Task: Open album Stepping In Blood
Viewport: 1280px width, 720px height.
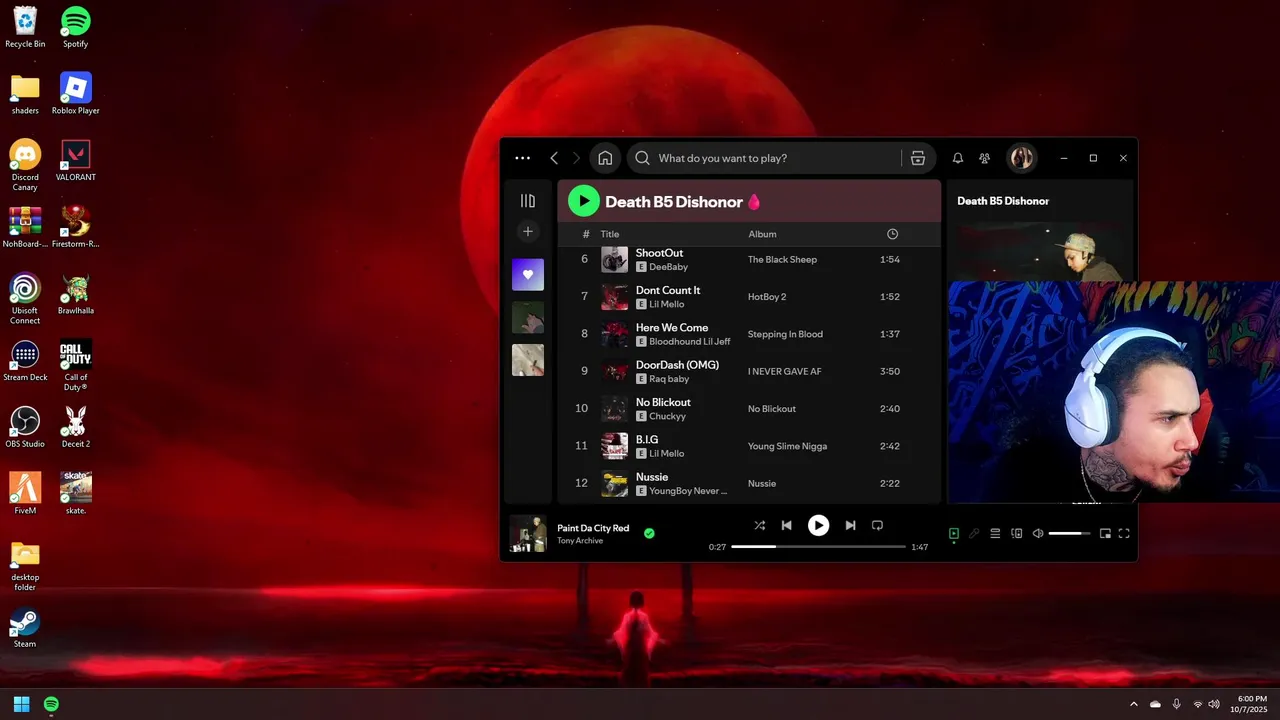Action: pyautogui.click(x=785, y=334)
